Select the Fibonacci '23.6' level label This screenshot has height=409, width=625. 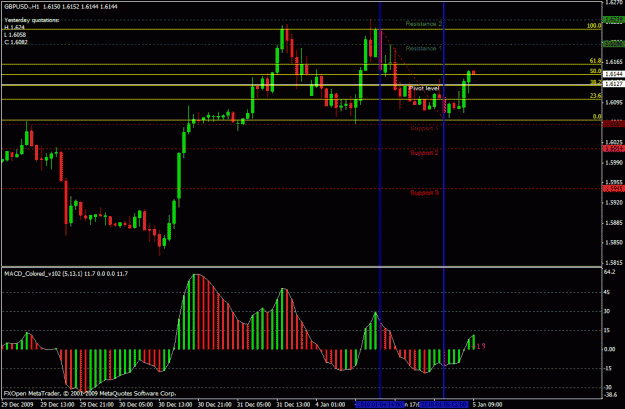click(595, 96)
